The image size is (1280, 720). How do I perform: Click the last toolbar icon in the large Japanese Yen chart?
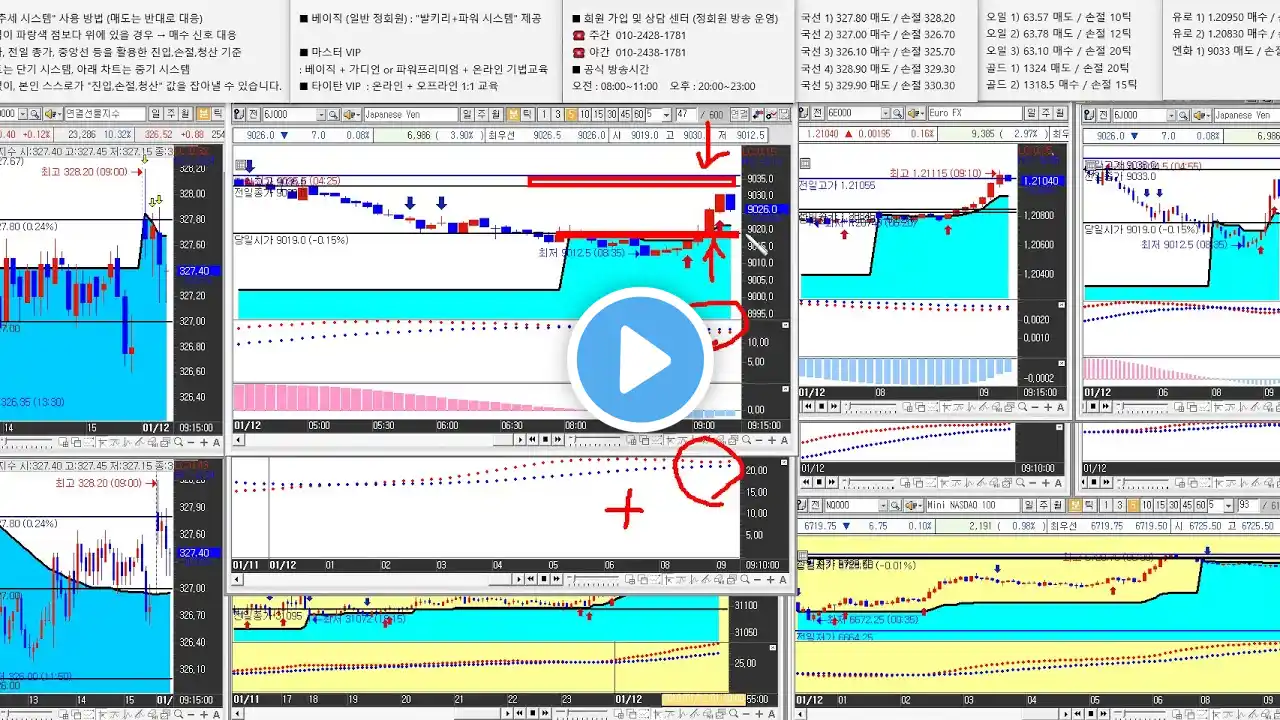pyautogui.click(x=784, y=115)
